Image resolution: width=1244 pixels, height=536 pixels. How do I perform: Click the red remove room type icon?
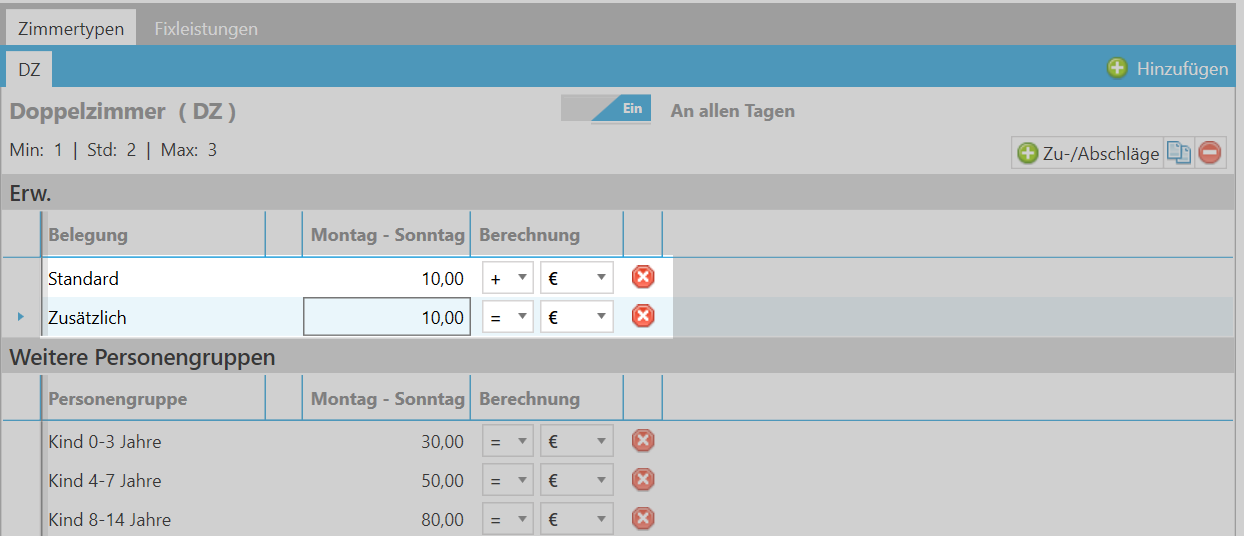point(1210,153)
